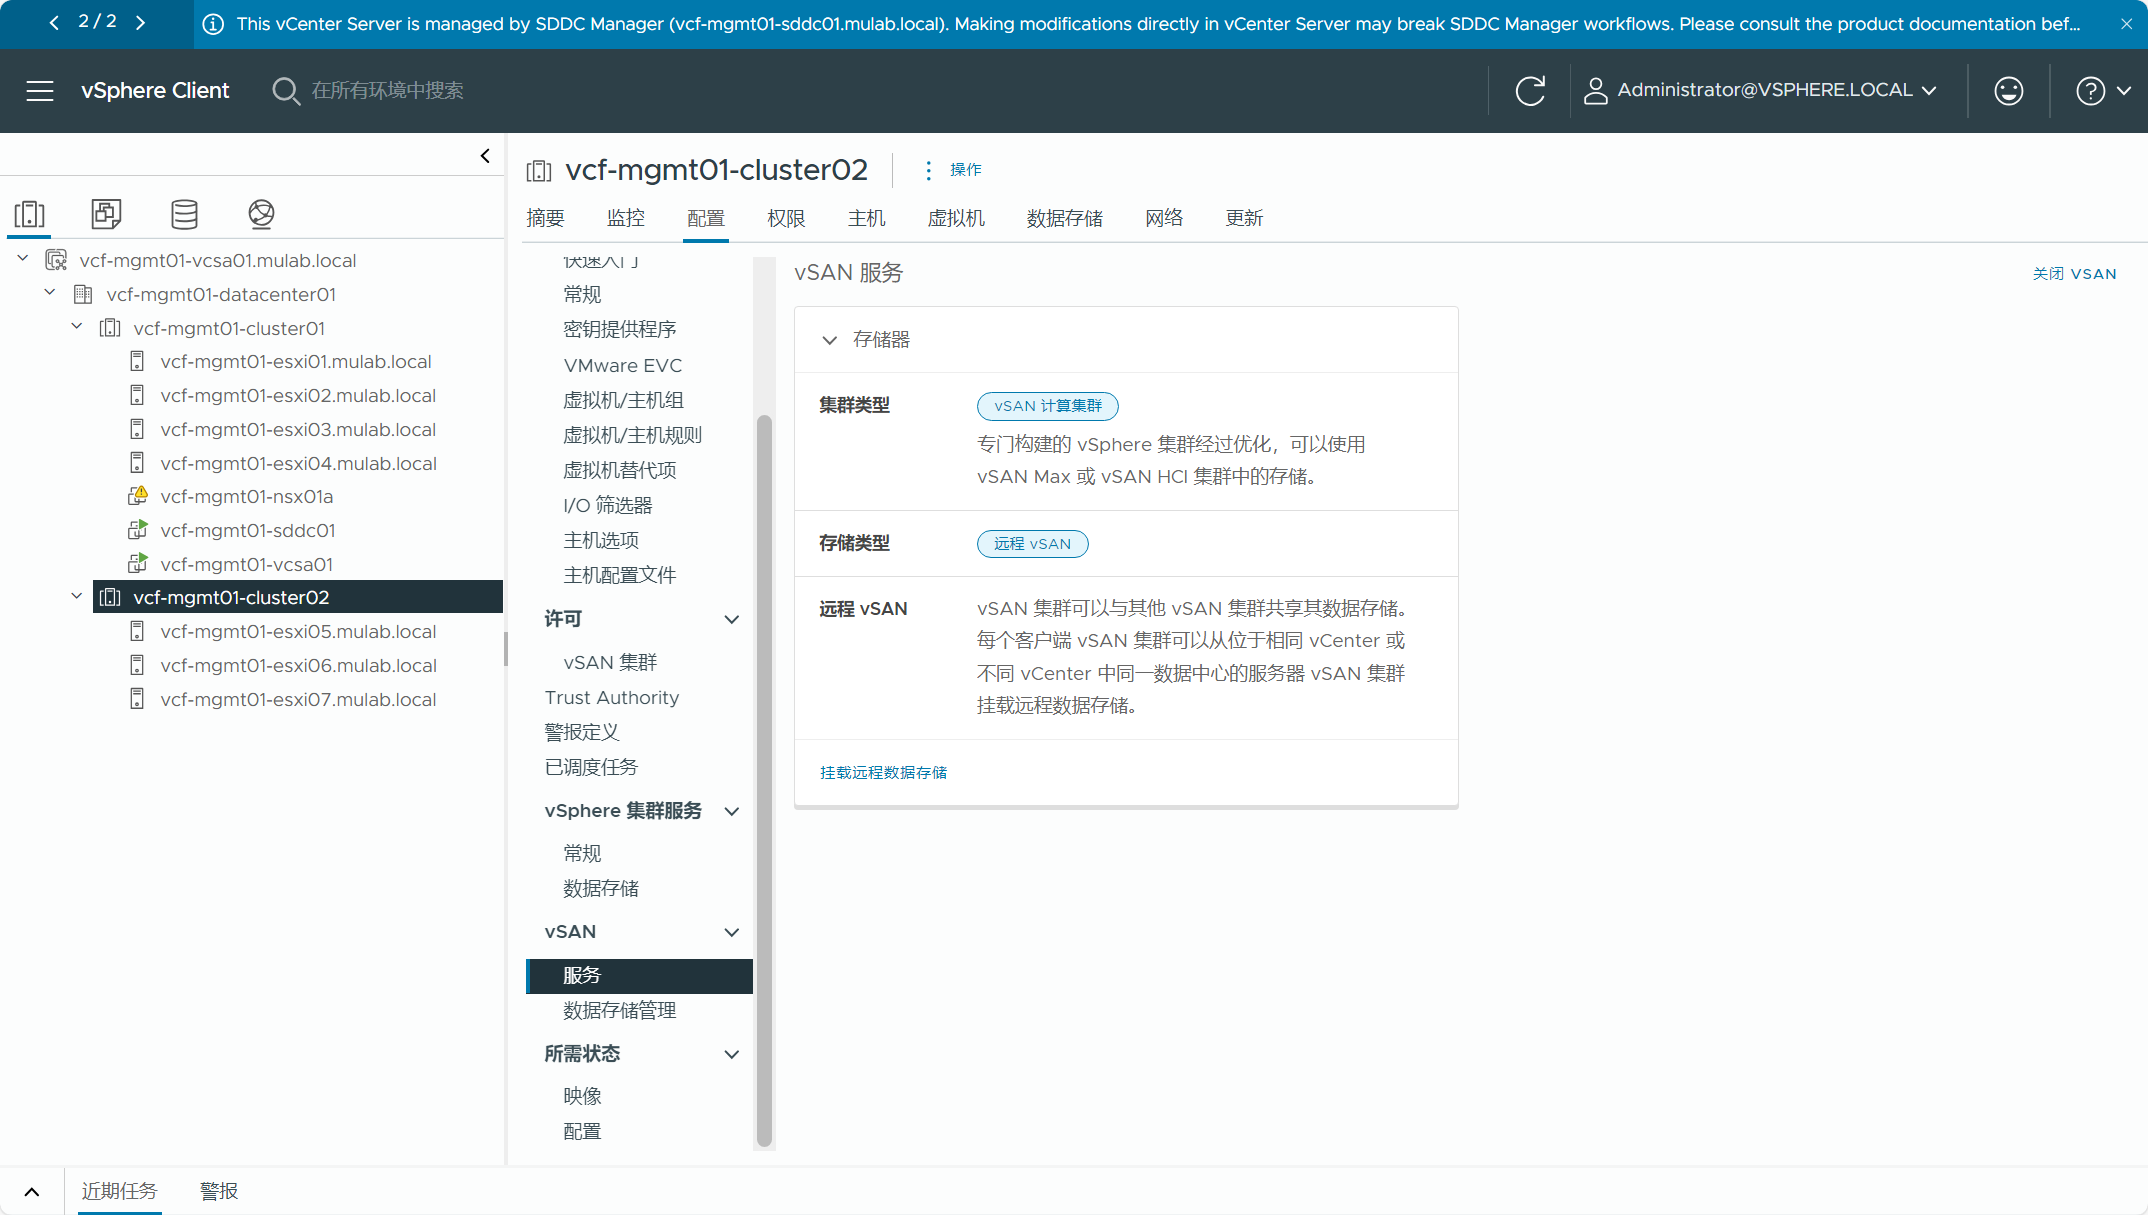Dismiss the SDDC Manager info banner
This screenshot has height=1215, width=2148.
click(2126, 24)
